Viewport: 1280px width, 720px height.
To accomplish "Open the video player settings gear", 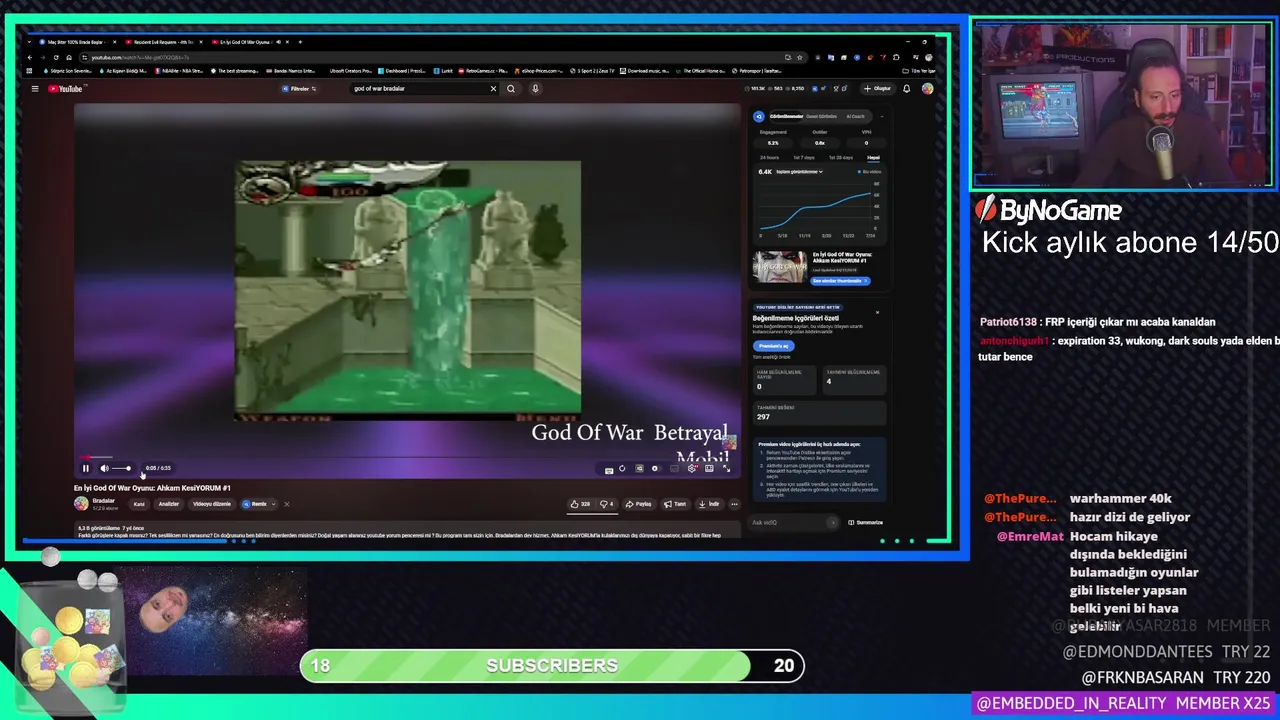I will click(692, 468).
